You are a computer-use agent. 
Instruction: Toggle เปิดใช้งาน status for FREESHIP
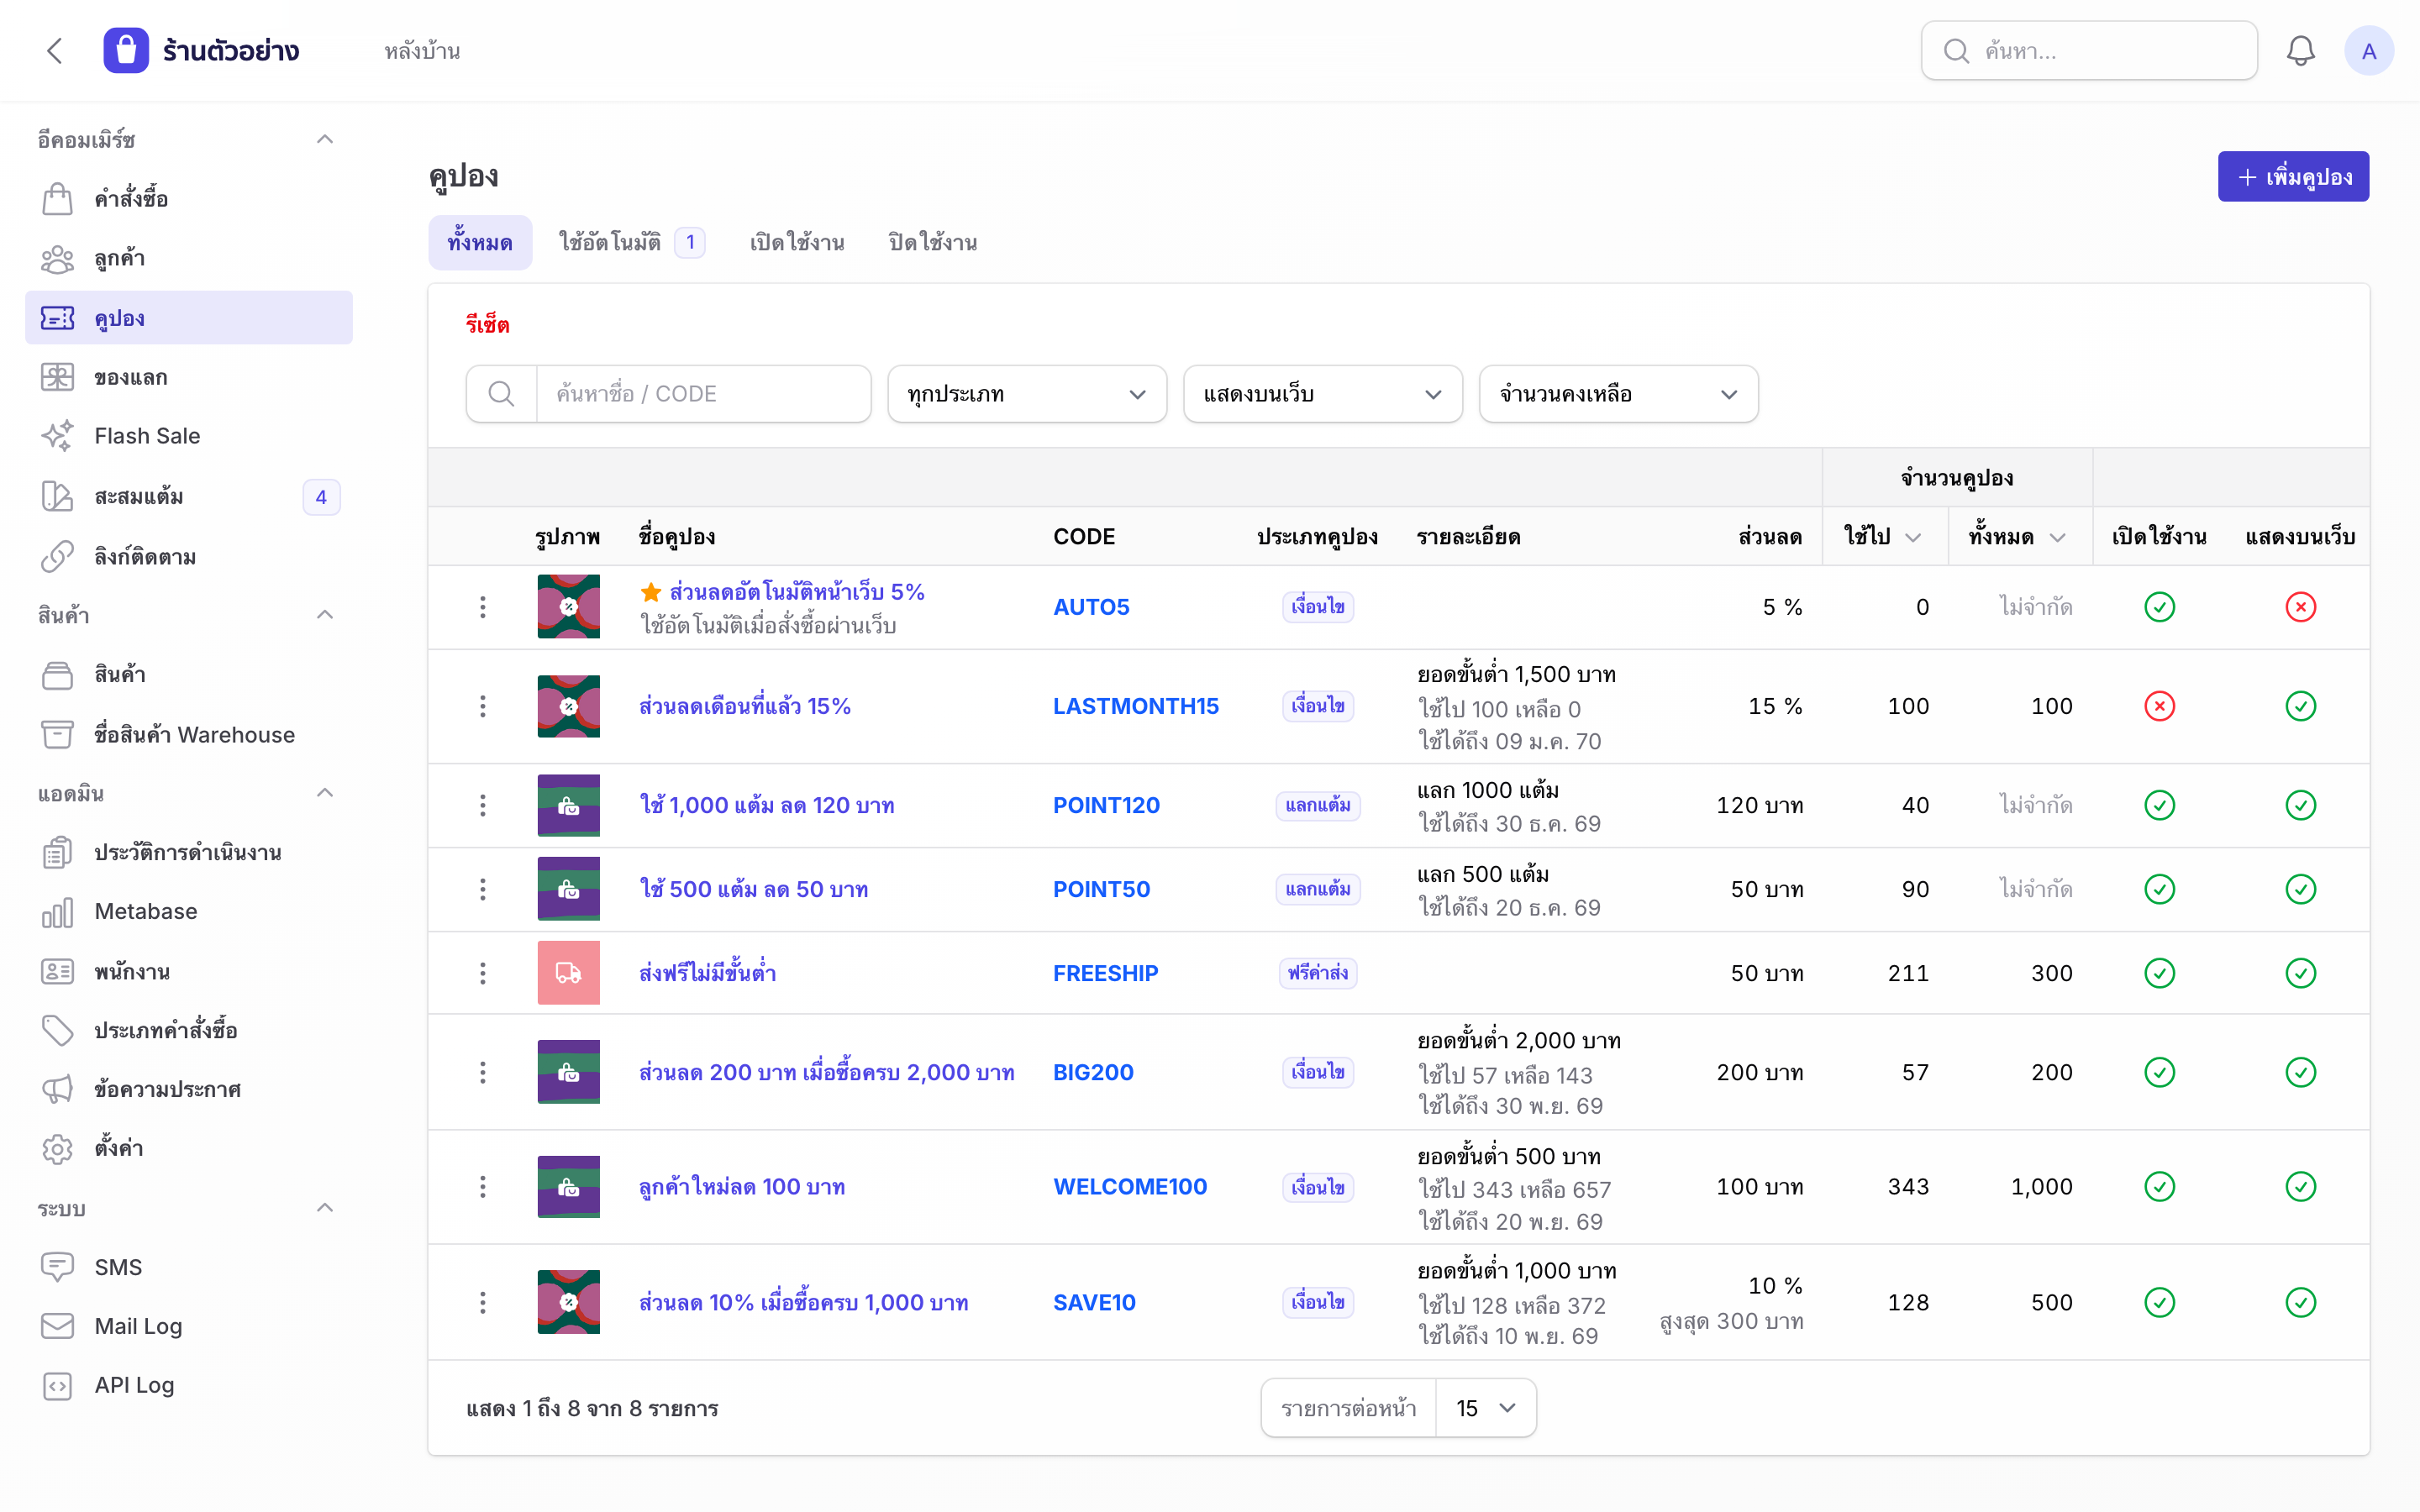point(2159,973)
